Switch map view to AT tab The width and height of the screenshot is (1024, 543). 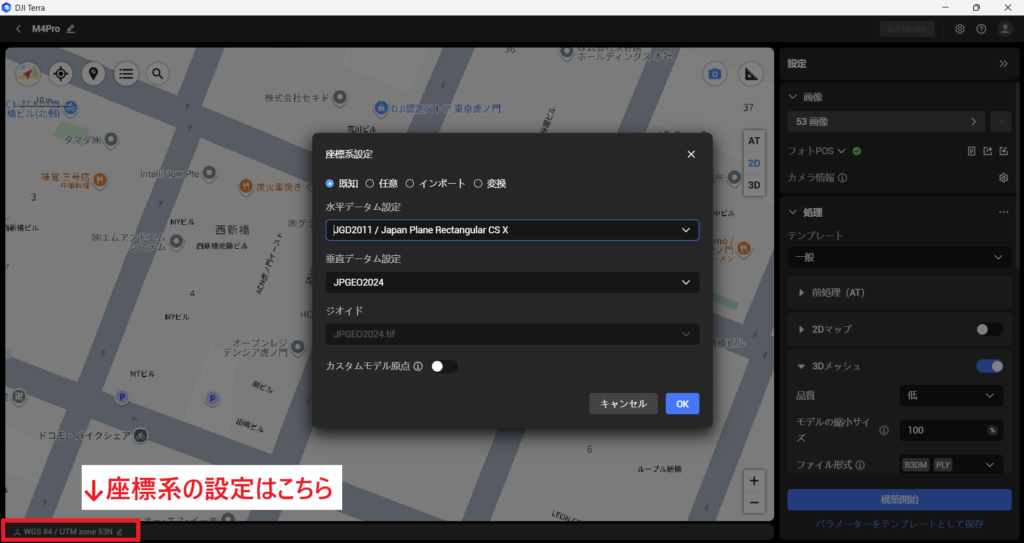[754, 141]
